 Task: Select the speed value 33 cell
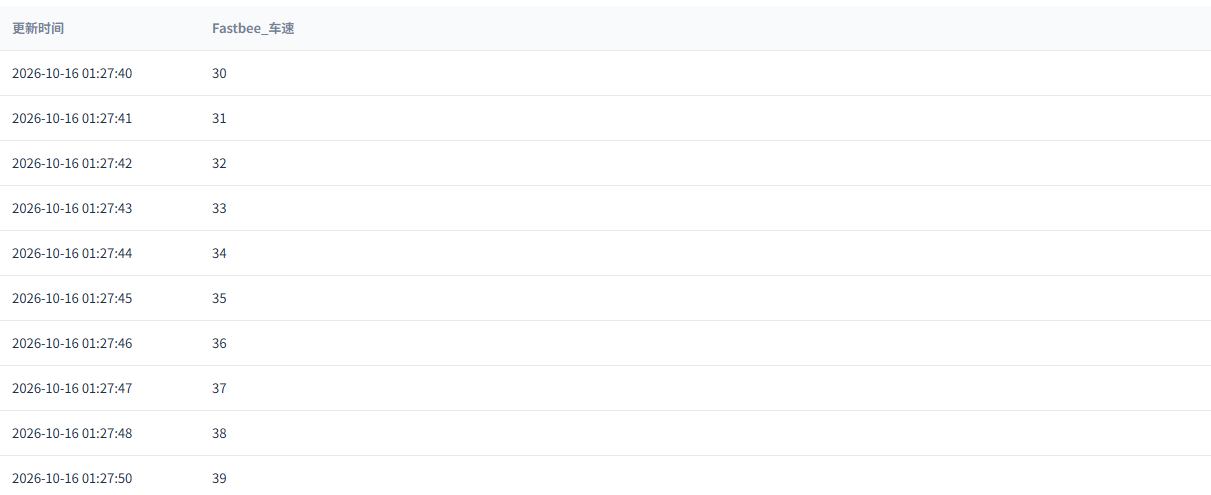(219, 208)
